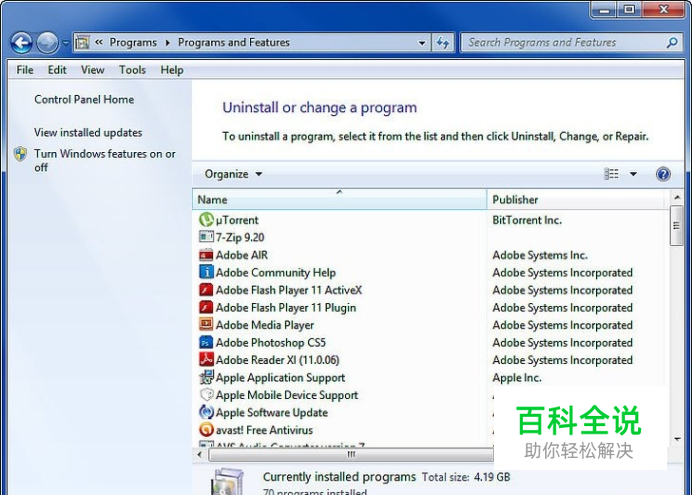Viewport: 692px width, 495px height.
Task: Open the Edit menu
Action: (57, 70)
